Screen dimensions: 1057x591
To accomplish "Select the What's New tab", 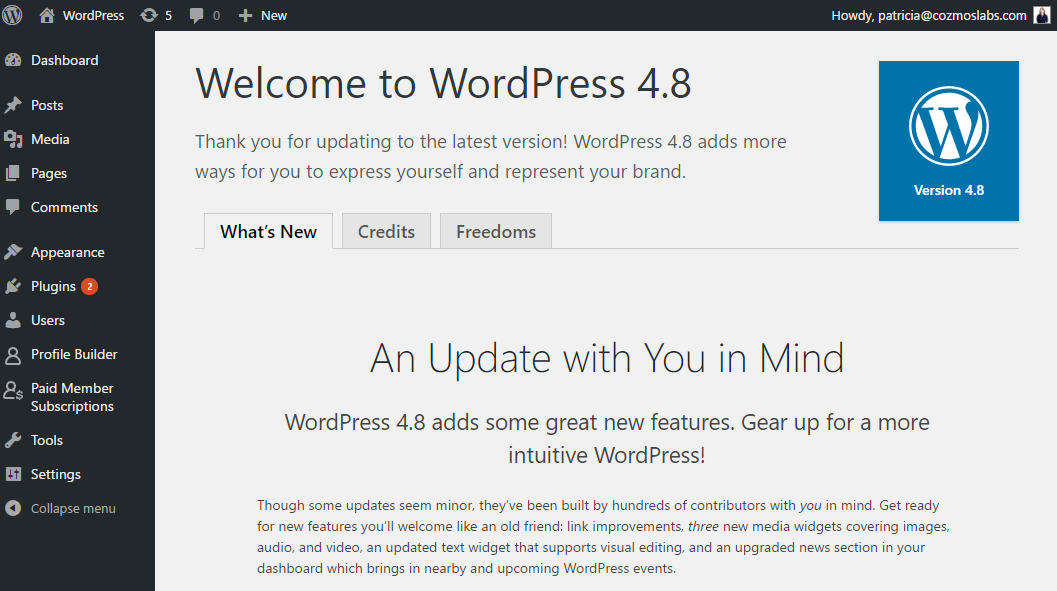I will (268, 231).
